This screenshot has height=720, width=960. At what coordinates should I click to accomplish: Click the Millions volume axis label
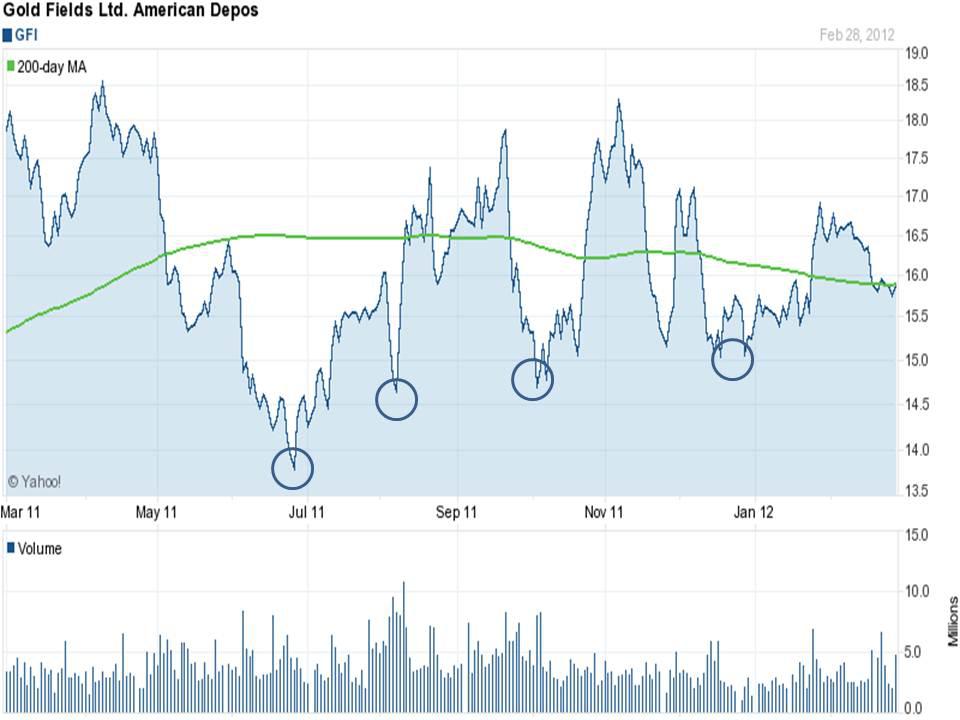click(953, 621)
